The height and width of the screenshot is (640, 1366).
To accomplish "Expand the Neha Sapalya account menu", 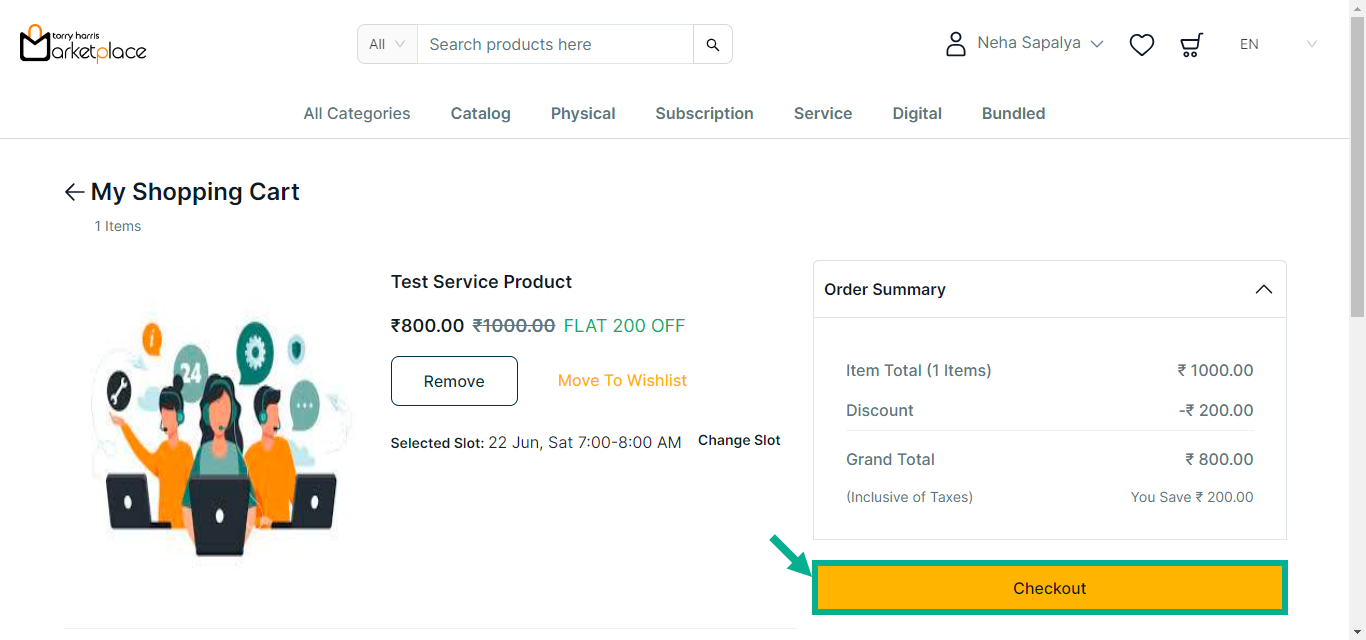I will (1040, 44).
